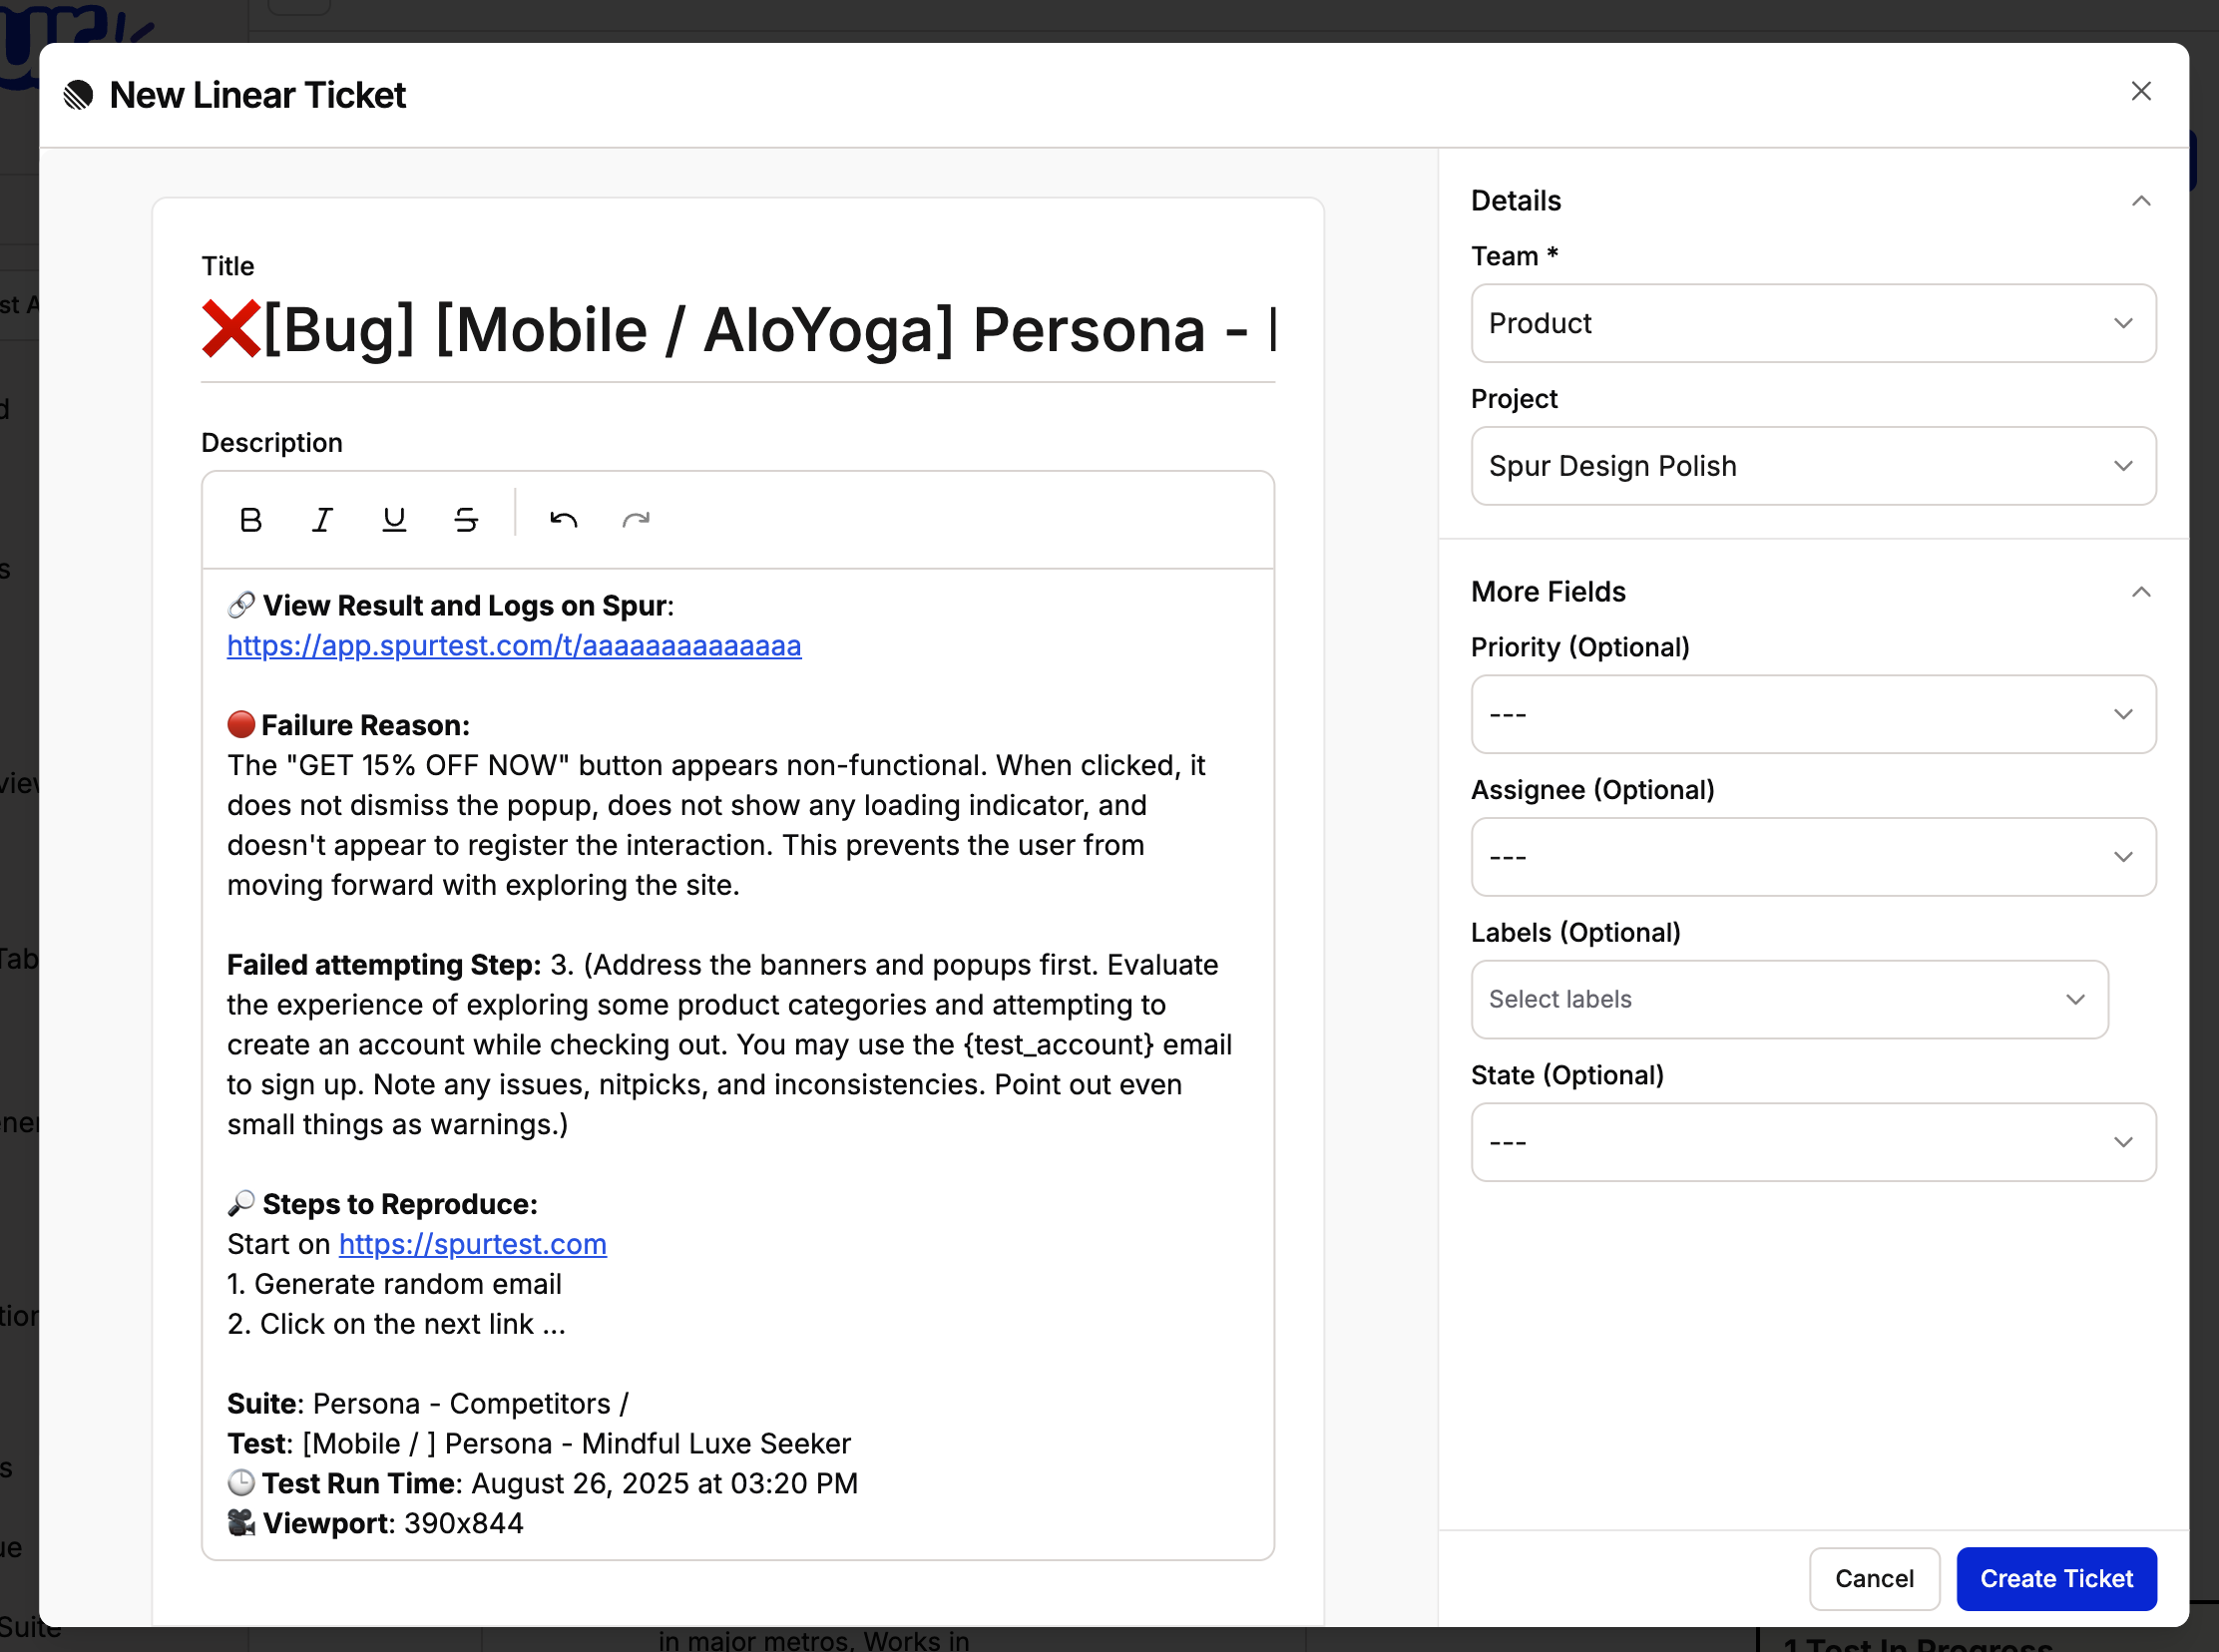This screenshot has height=1652, width=2219.
Task: Click the Linear logo icon in header
Action: click(x=78, y=96)
